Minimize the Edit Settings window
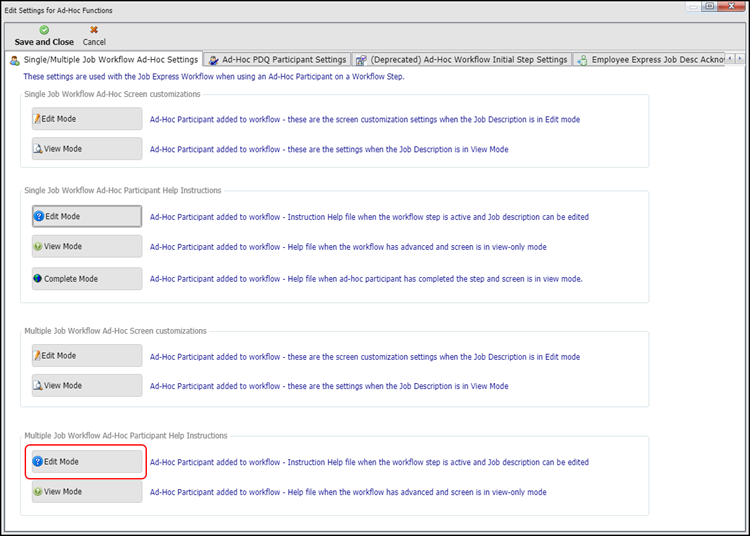751x536 pixels. pos(693,6)
